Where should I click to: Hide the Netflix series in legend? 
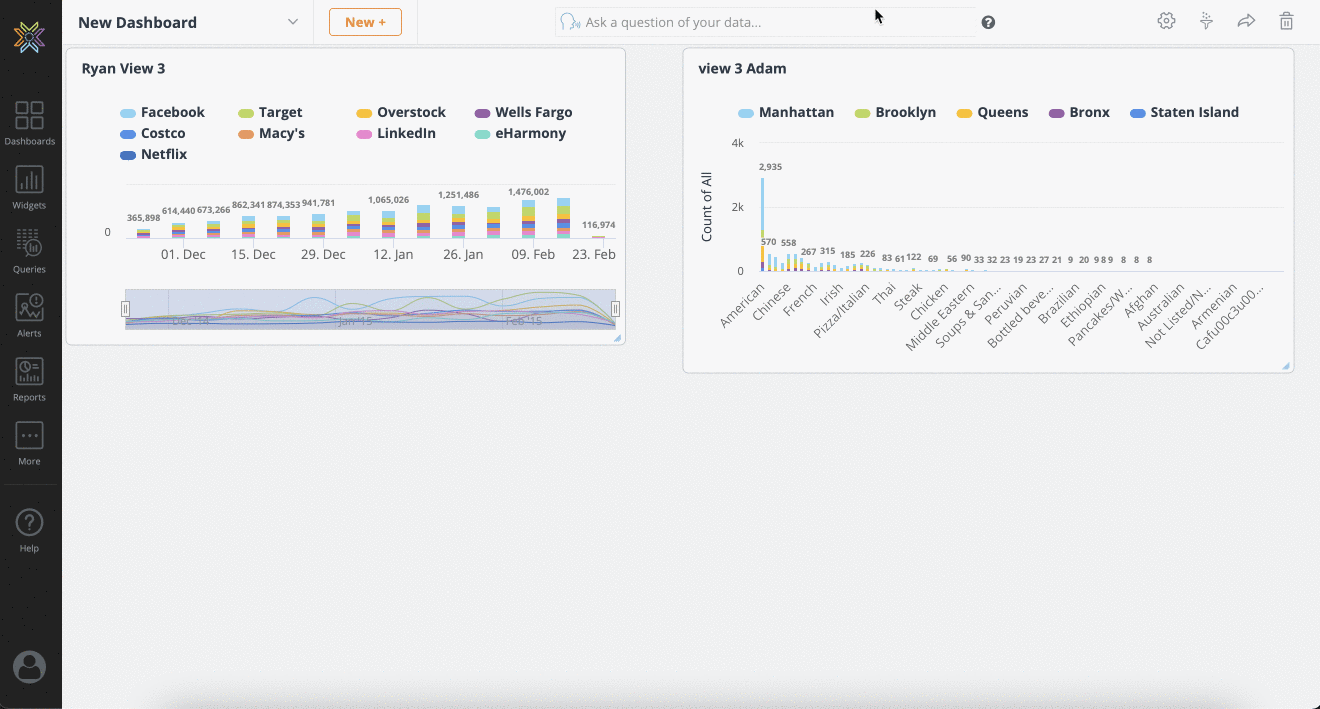tap(153, 155)
